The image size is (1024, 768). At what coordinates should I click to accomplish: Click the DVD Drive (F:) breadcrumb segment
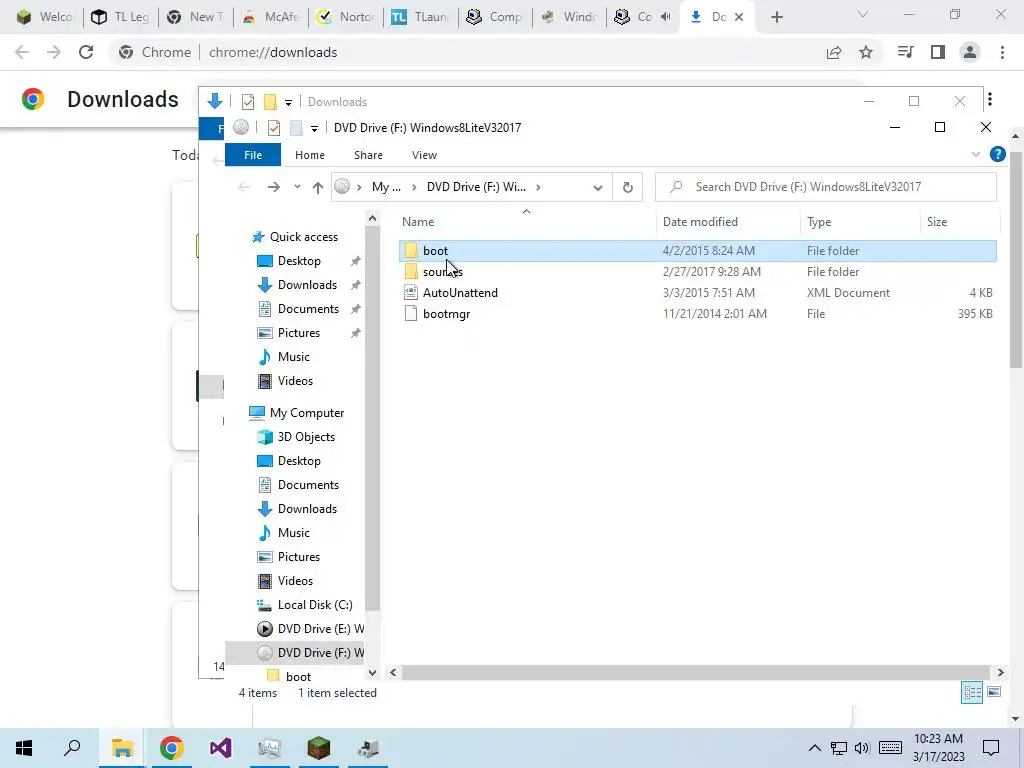476,187
